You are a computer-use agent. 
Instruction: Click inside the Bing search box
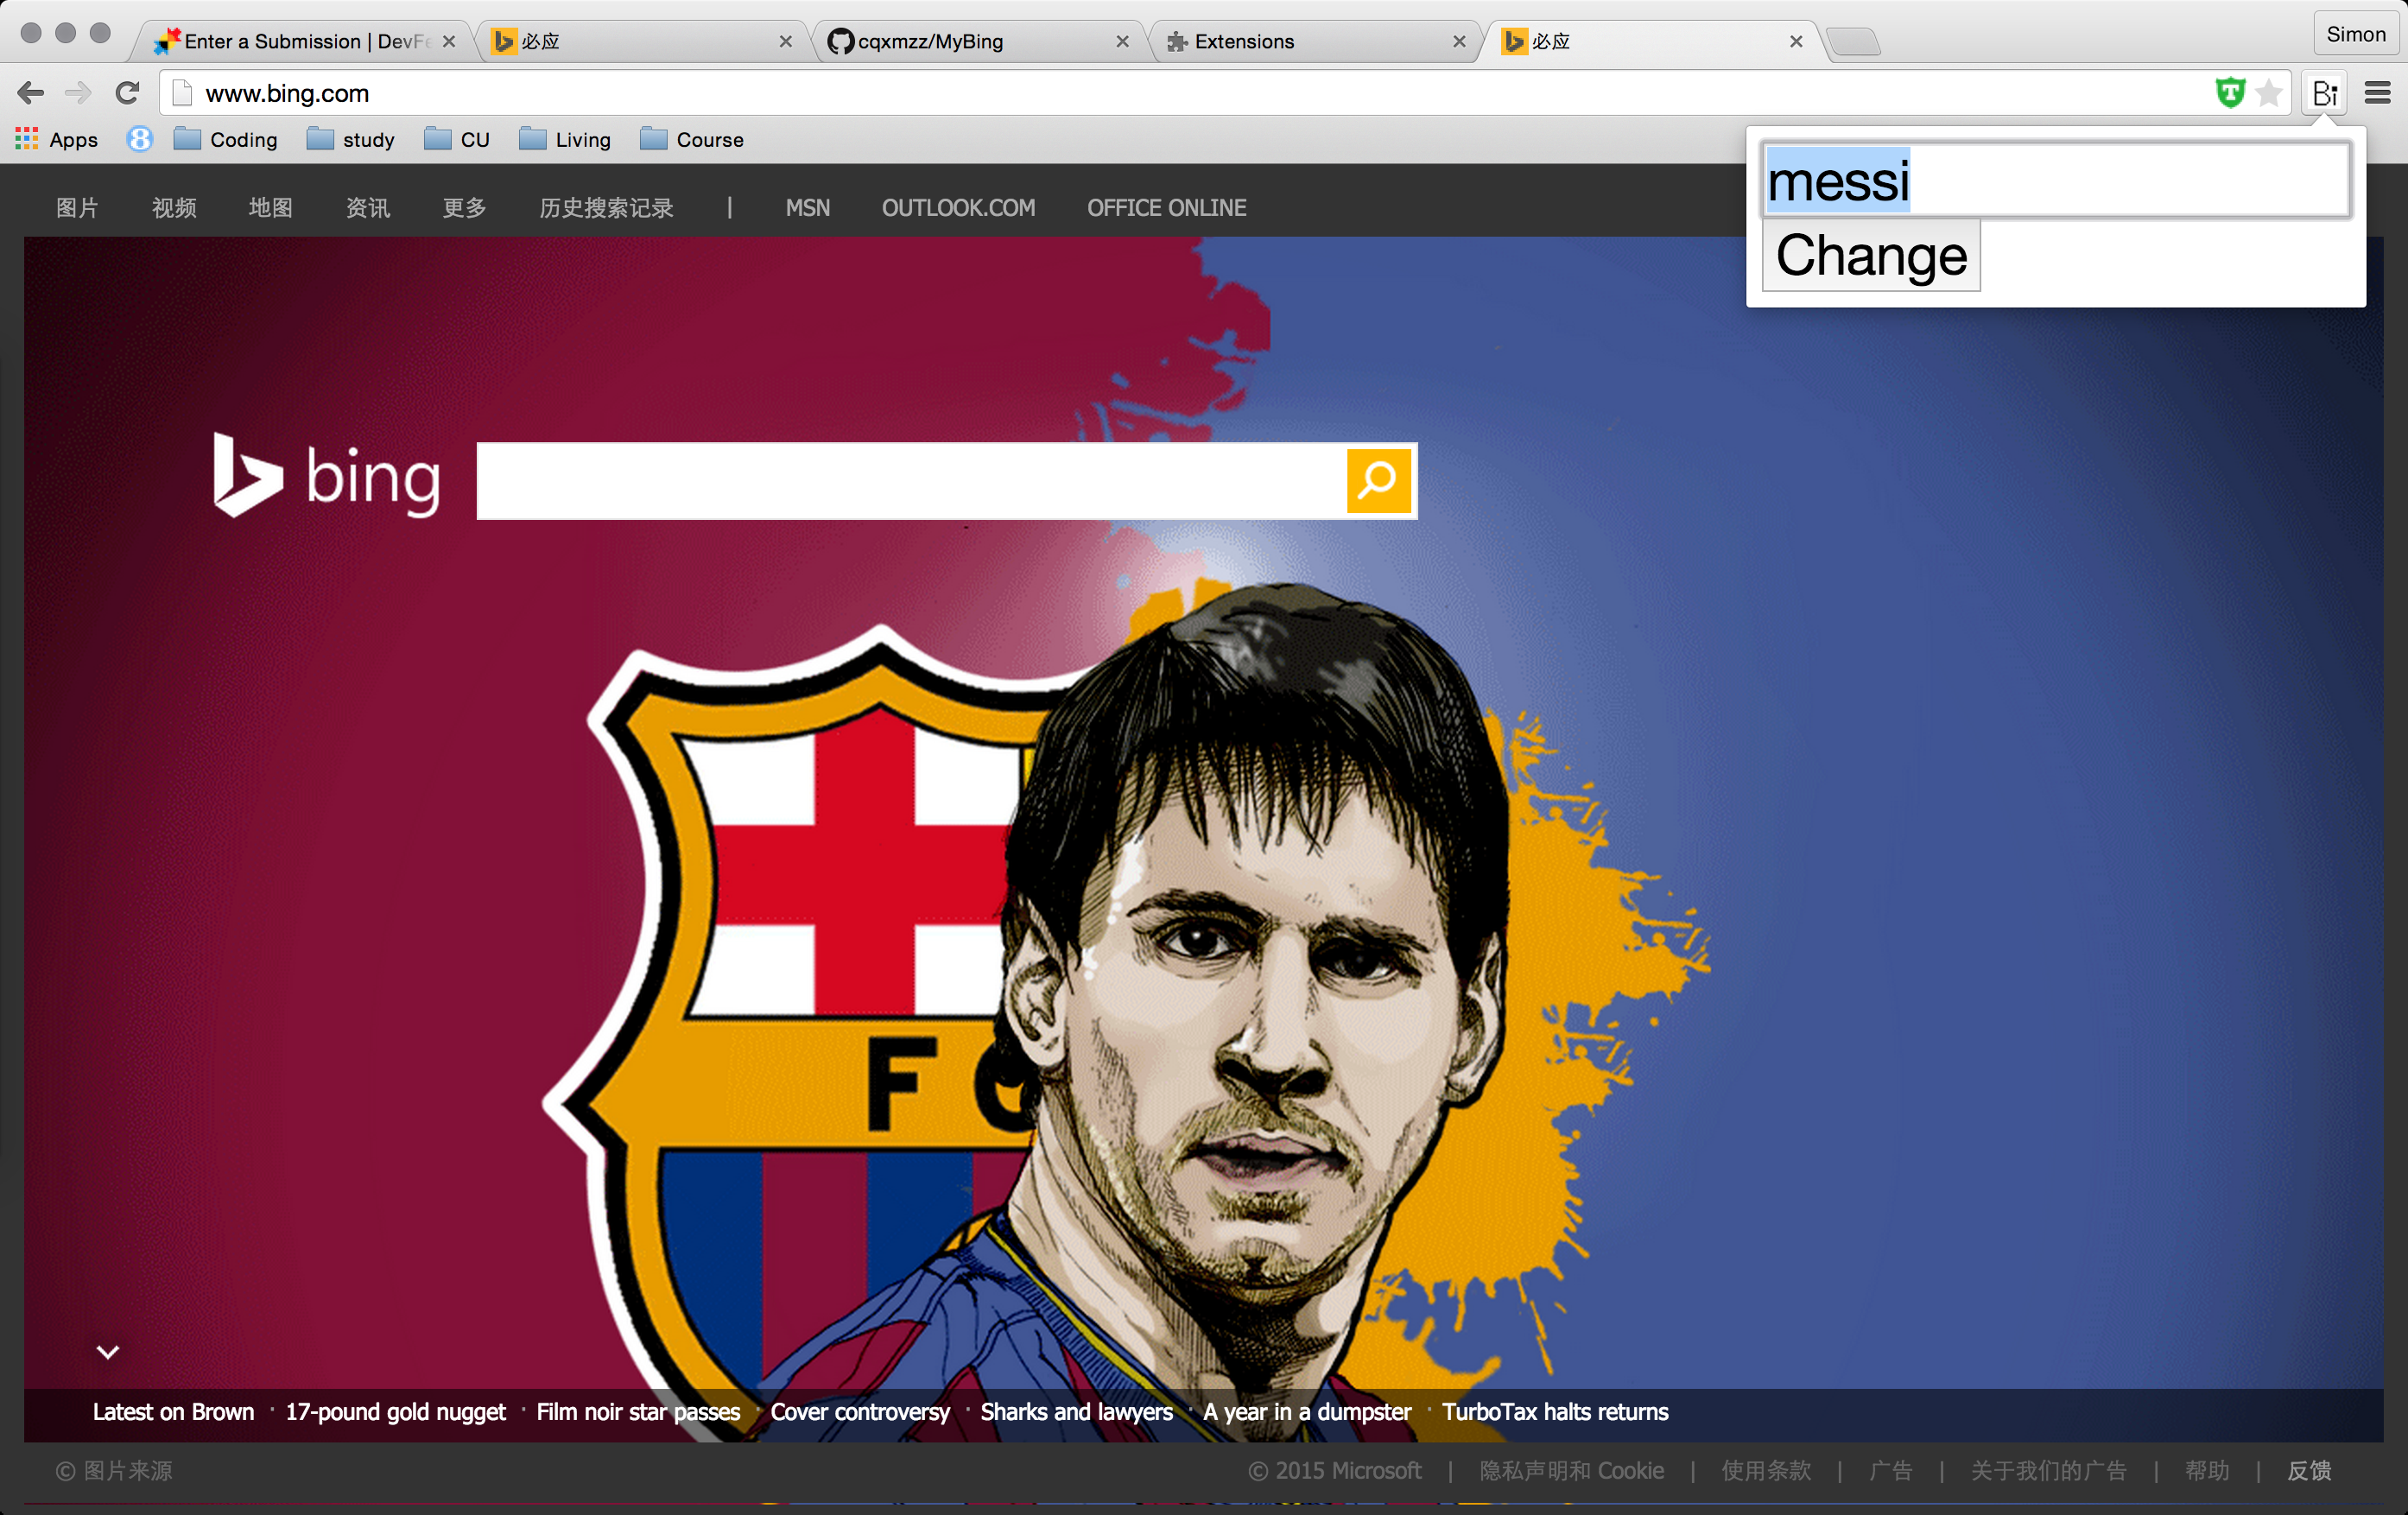pyautogui.click(x=910, y=481)
